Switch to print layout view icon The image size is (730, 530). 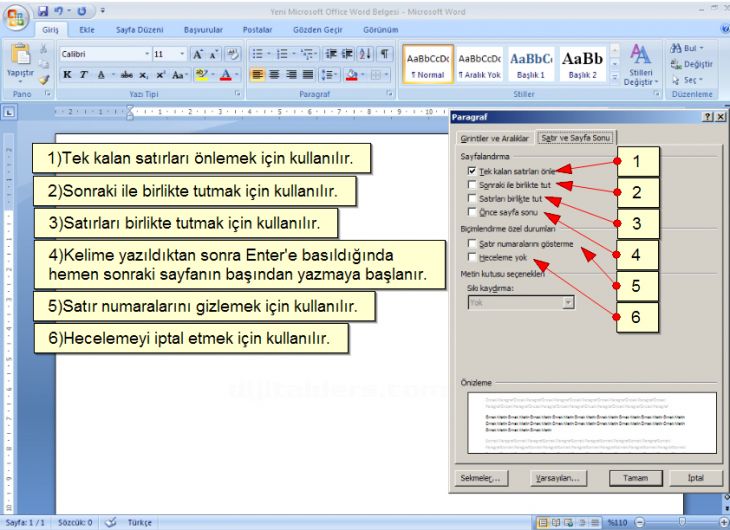click(x=542, y=523)
